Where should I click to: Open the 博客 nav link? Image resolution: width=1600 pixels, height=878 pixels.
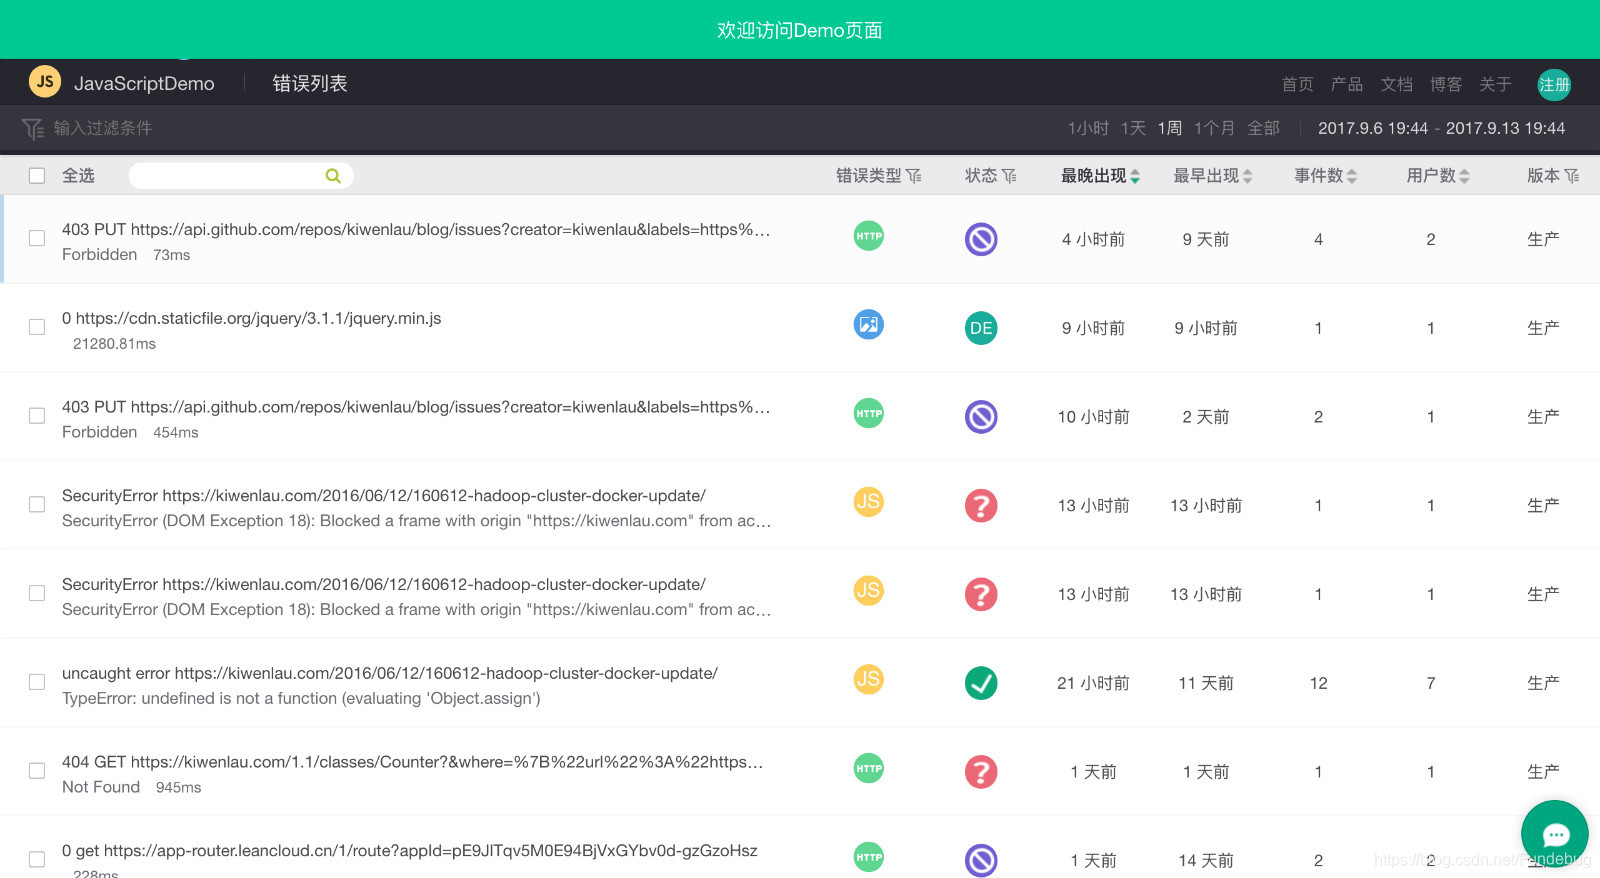1446,84
